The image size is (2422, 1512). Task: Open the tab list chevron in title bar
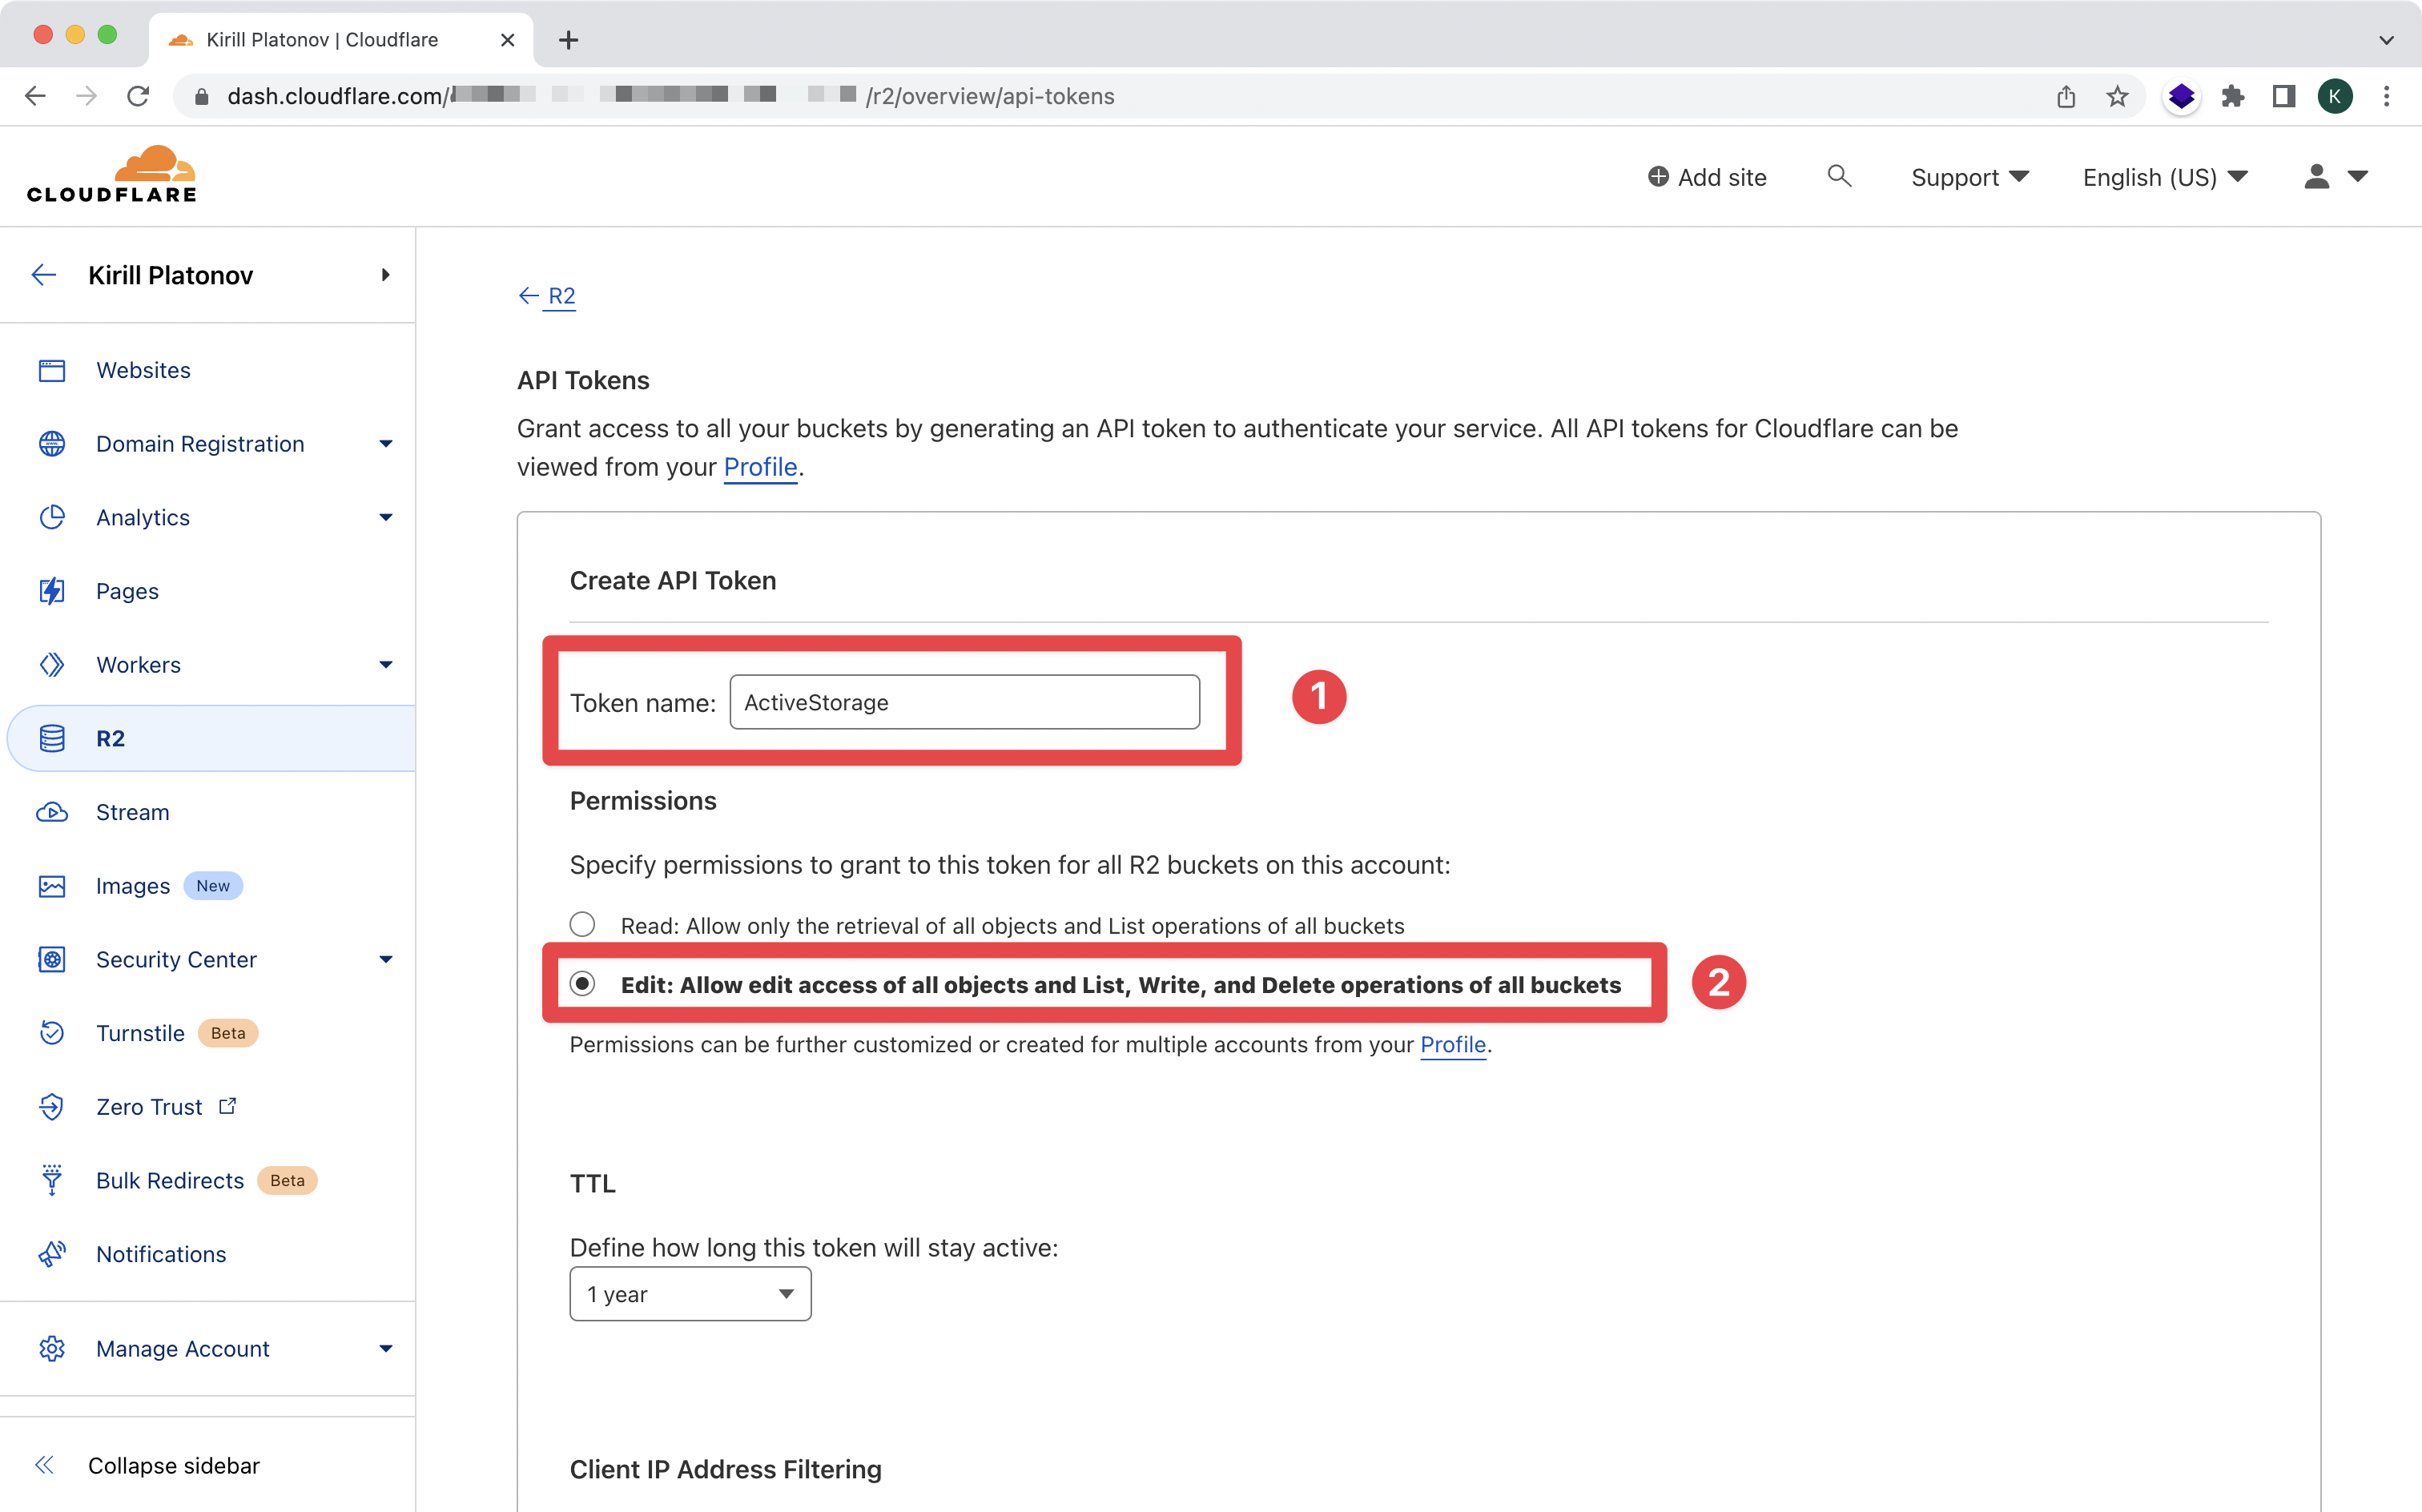click(2387, 40)
